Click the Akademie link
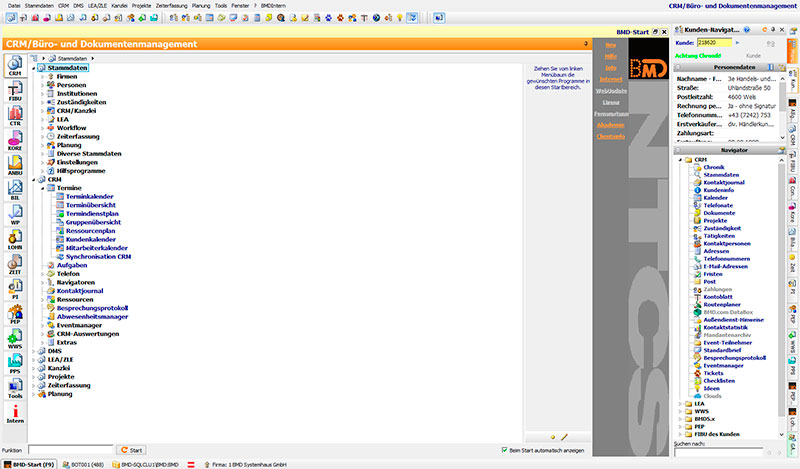This screenshot has height=469, width=800. point(610,125)
